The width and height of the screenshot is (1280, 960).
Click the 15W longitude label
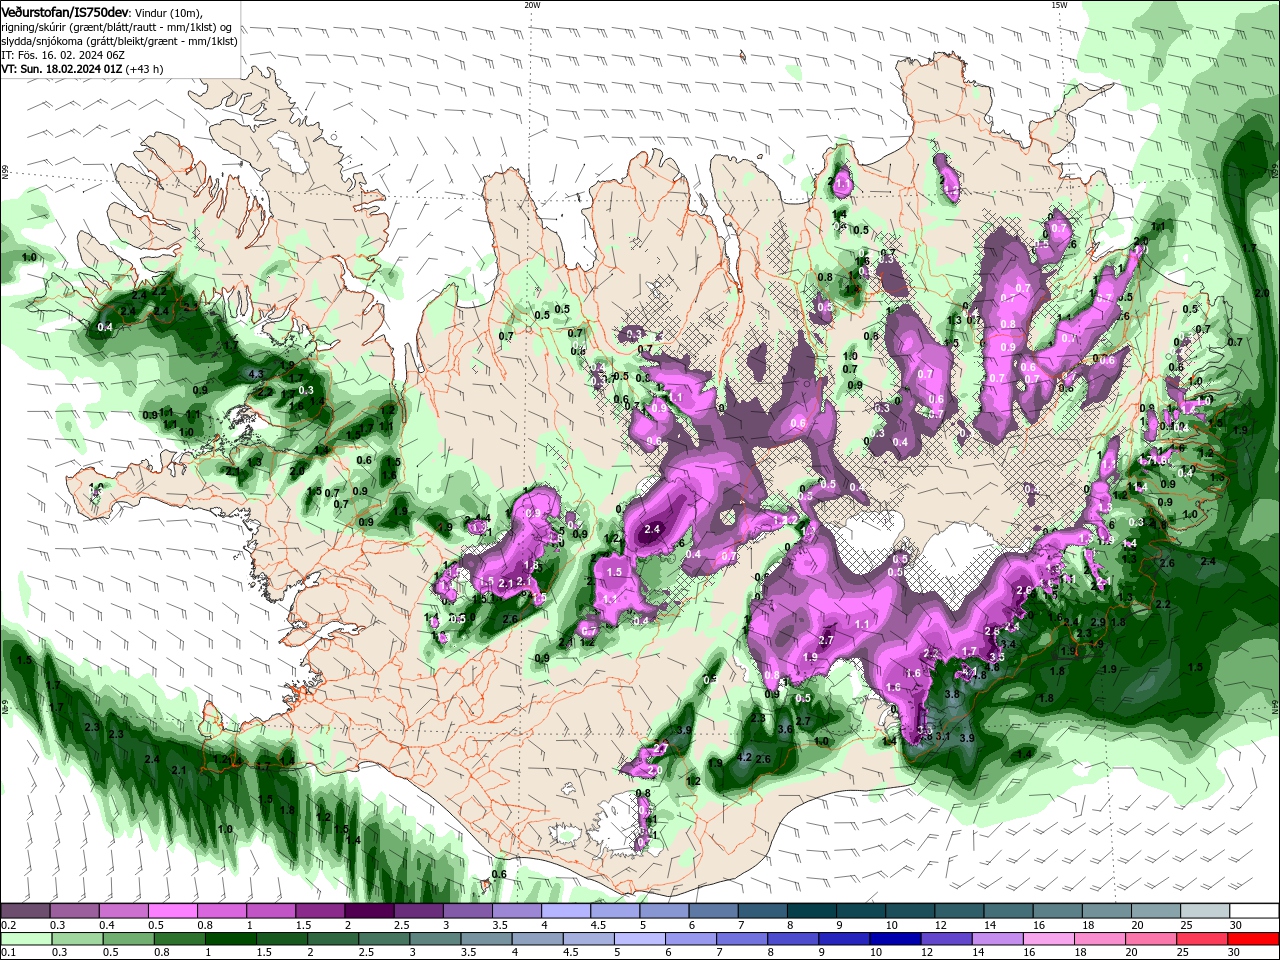coord(1059,5)
